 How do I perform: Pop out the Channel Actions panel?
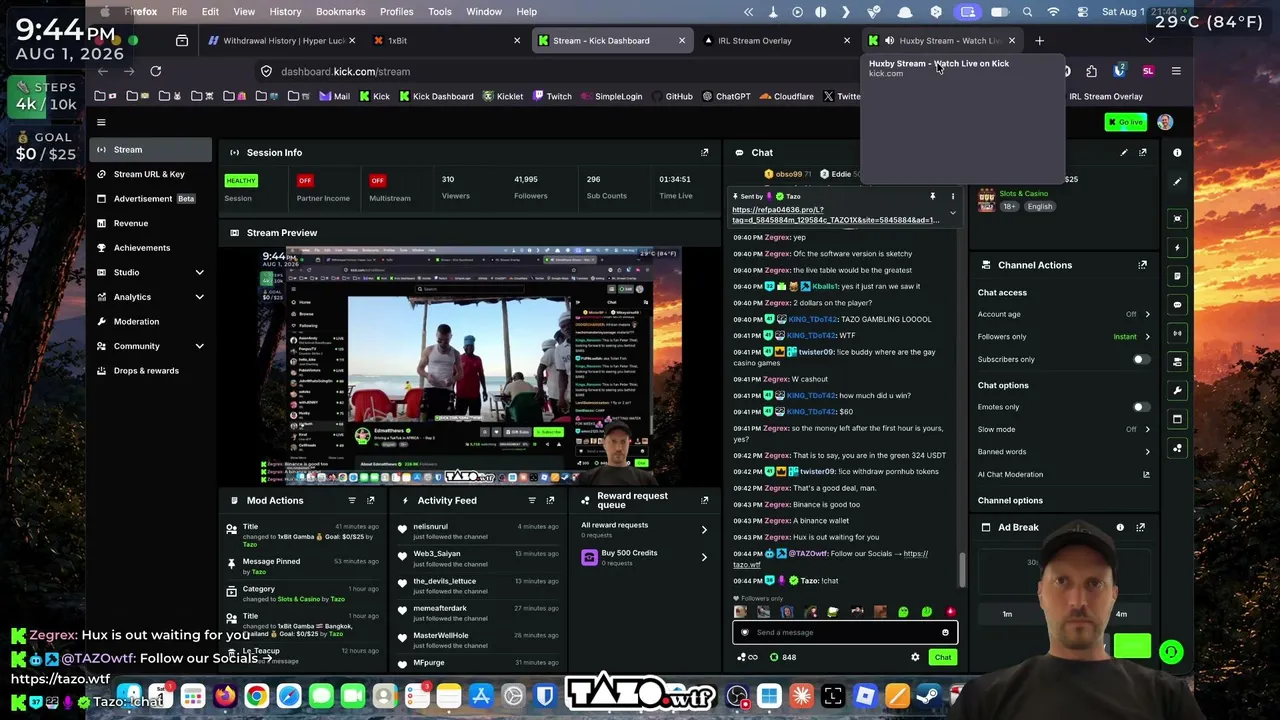tap(1143, 265)
